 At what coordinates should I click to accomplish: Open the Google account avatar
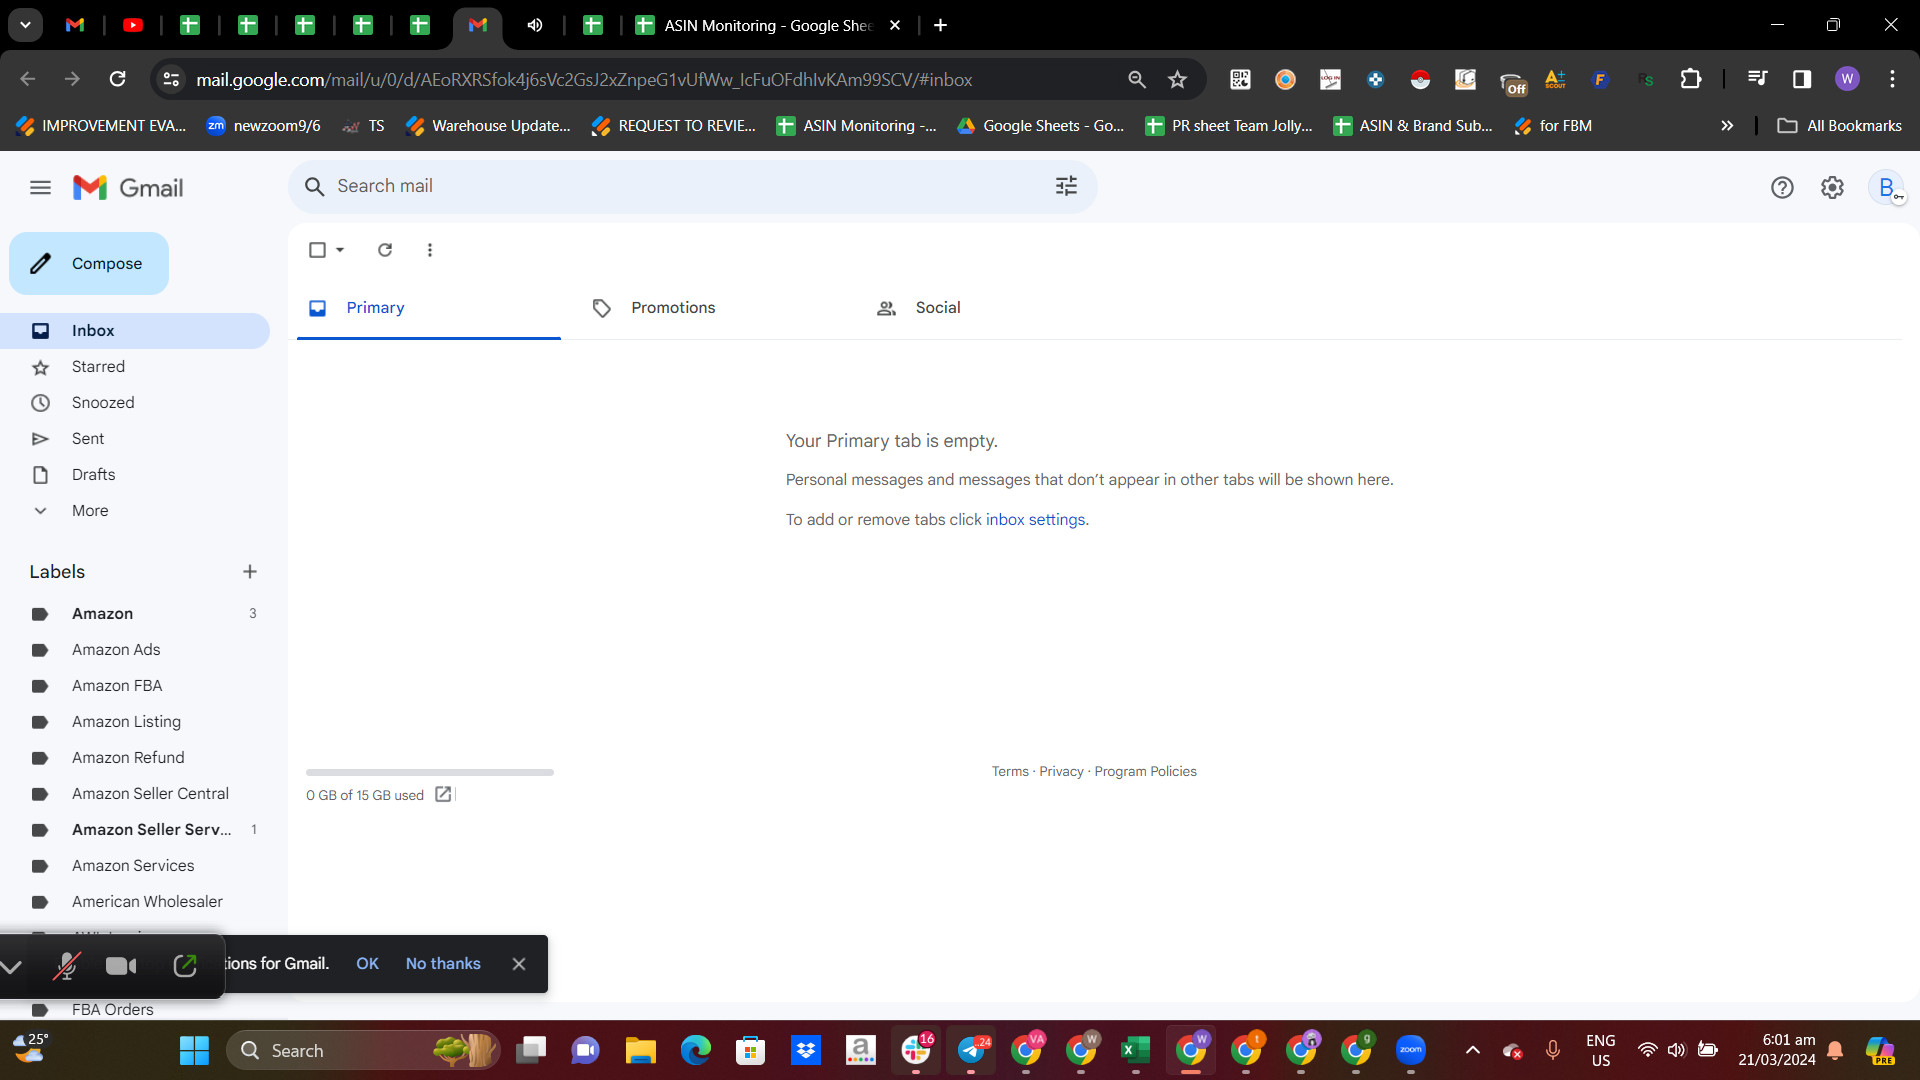(x=1886, y=187)
